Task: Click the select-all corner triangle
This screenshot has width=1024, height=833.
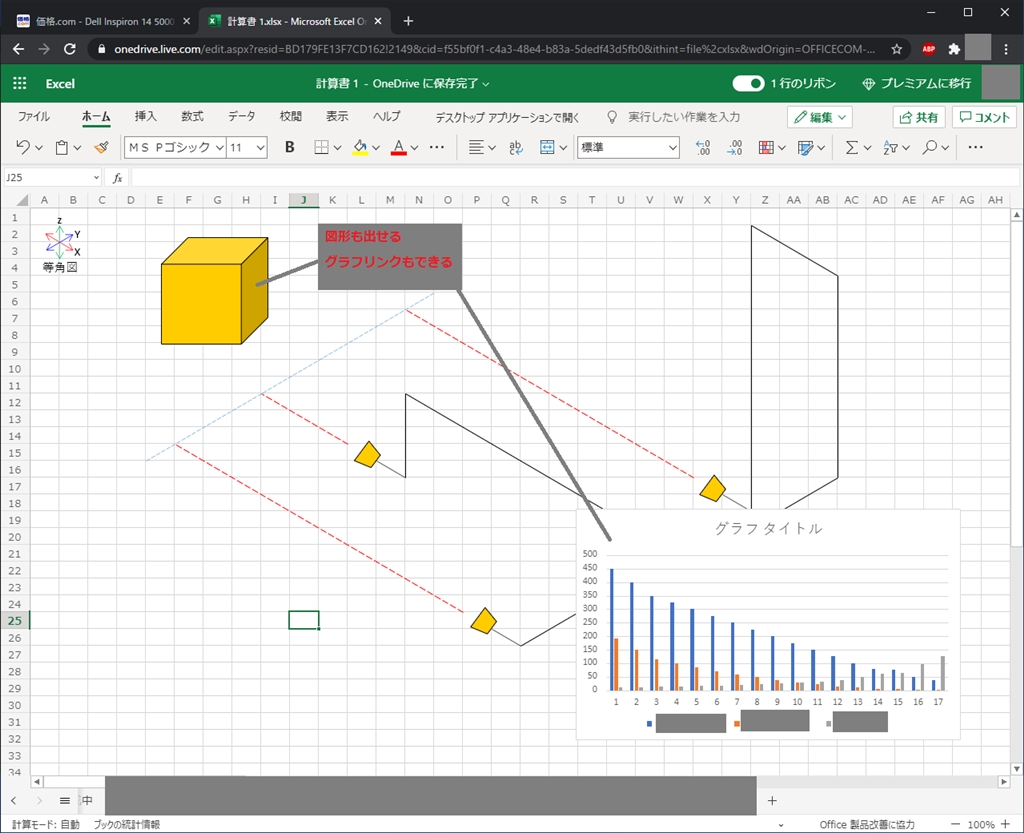Action: coord(22,200)
